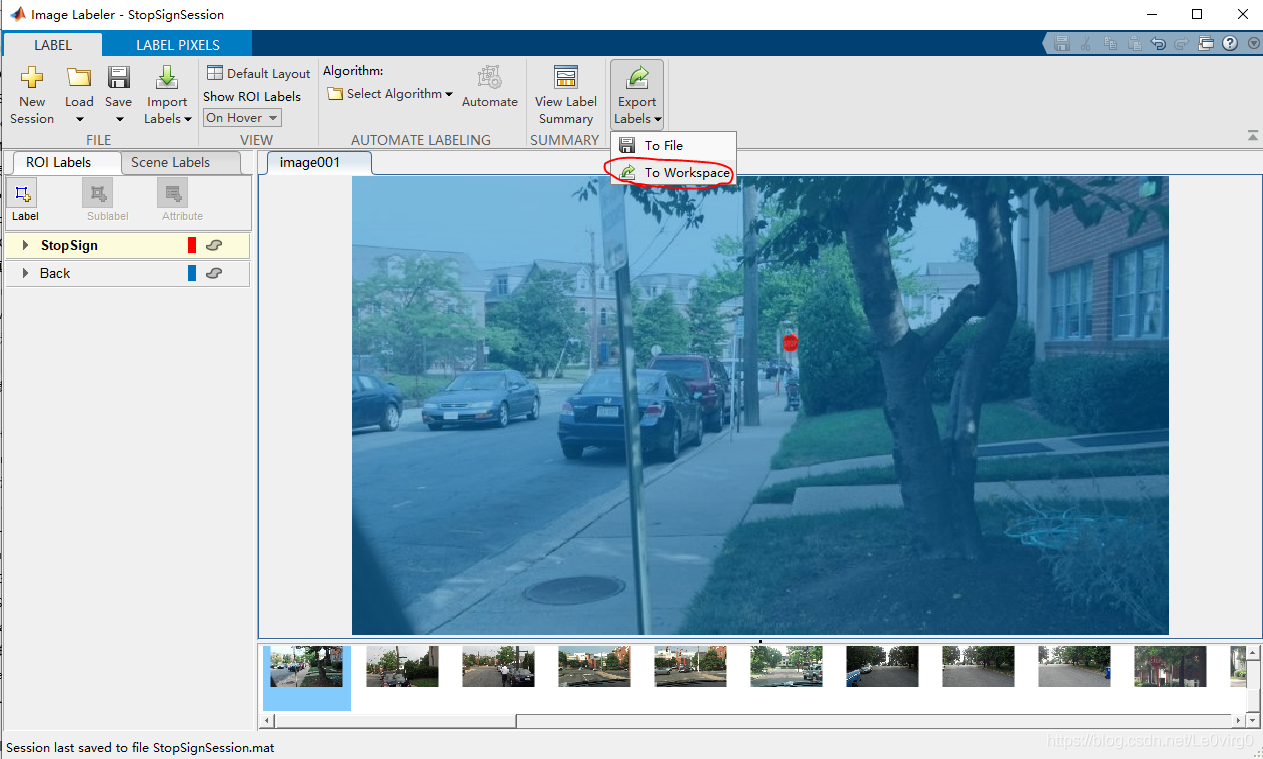Select the fourth thumbnail in the image strip
Screen dimensions: 1263x759
[594, 666]
